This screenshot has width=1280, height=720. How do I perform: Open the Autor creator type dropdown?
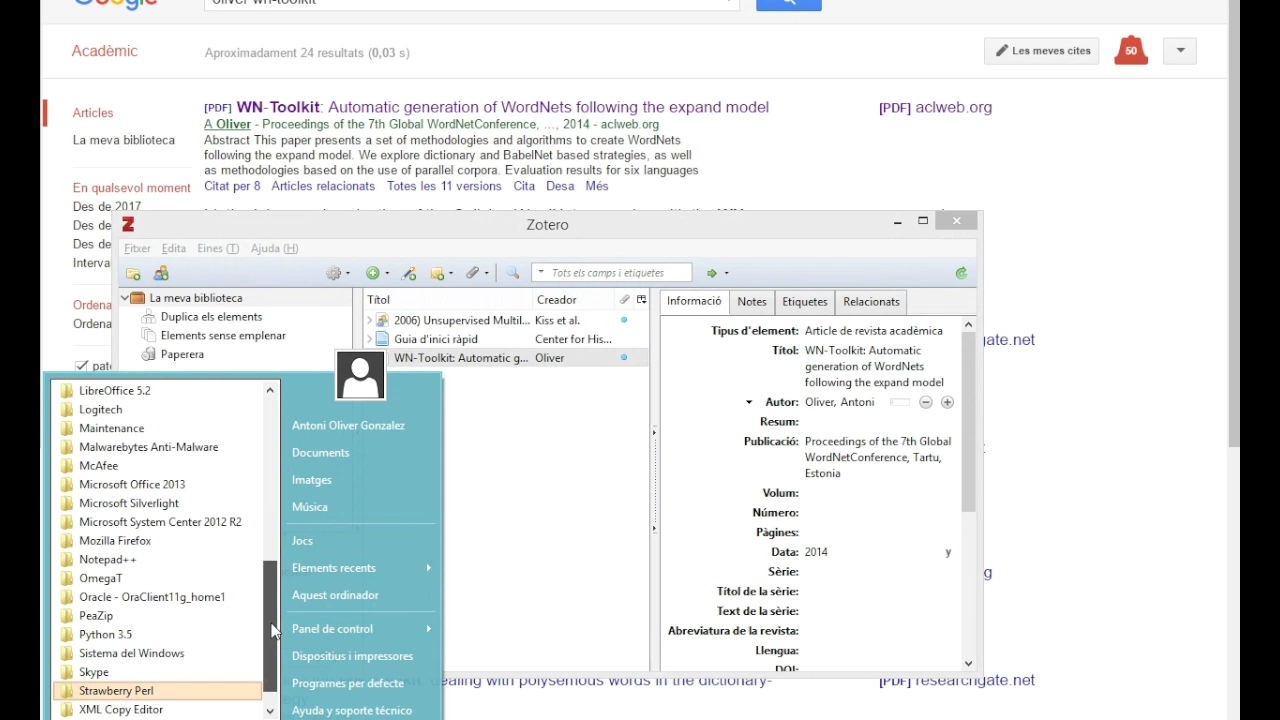pyautogui.click(x=749, y=402)
